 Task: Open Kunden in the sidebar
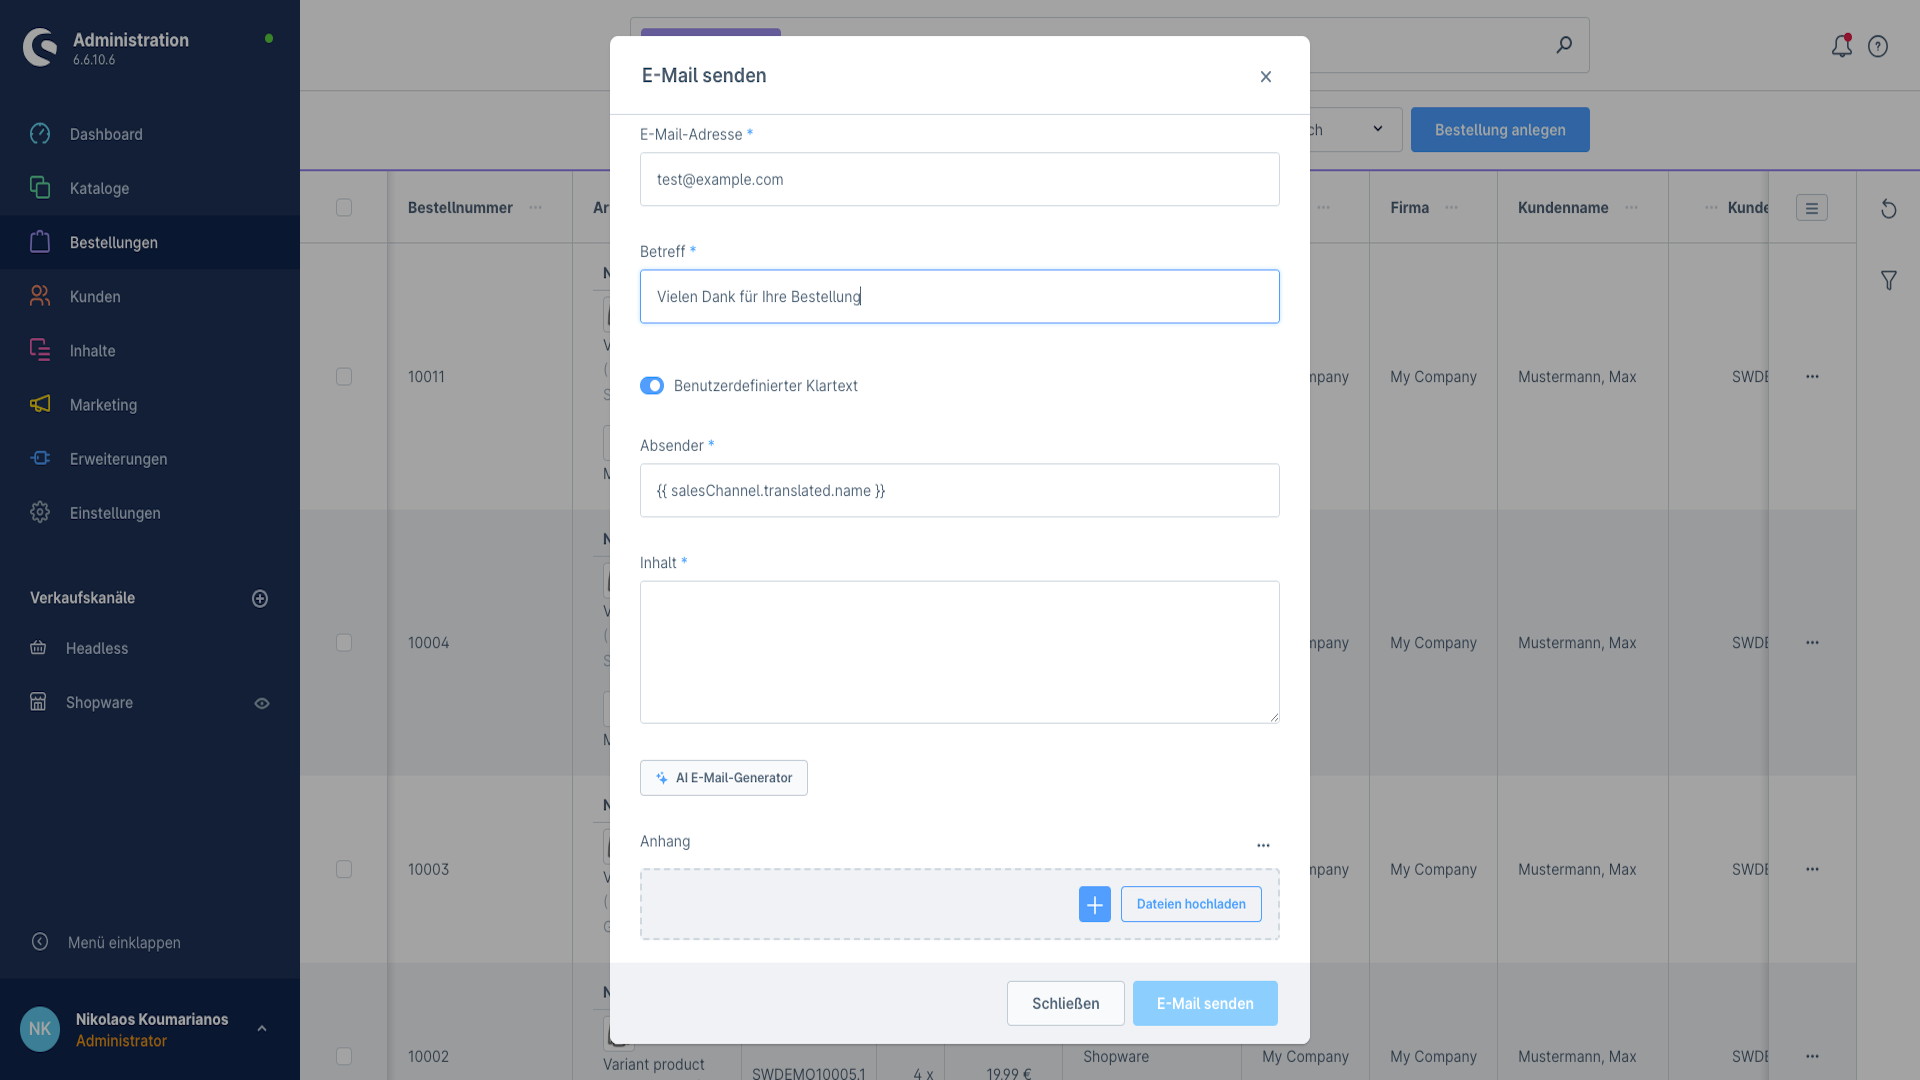point(95,297)
